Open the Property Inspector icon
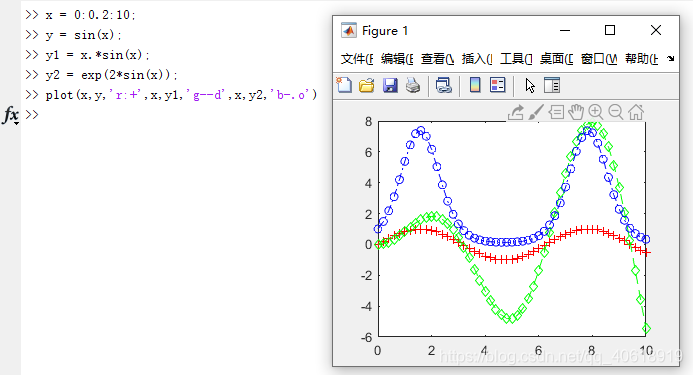Screen dimensions: 693x375 pyautogui.click(x=552, y=85)
